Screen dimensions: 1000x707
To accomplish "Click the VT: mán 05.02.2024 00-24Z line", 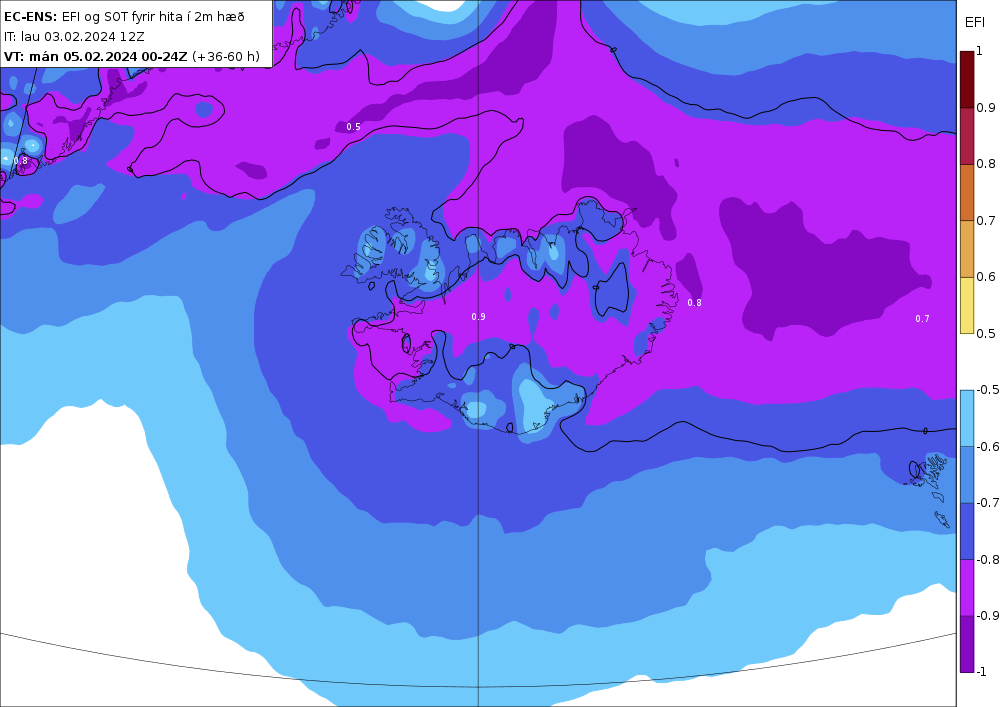I will pyautogui.click(x=132, y=56).
